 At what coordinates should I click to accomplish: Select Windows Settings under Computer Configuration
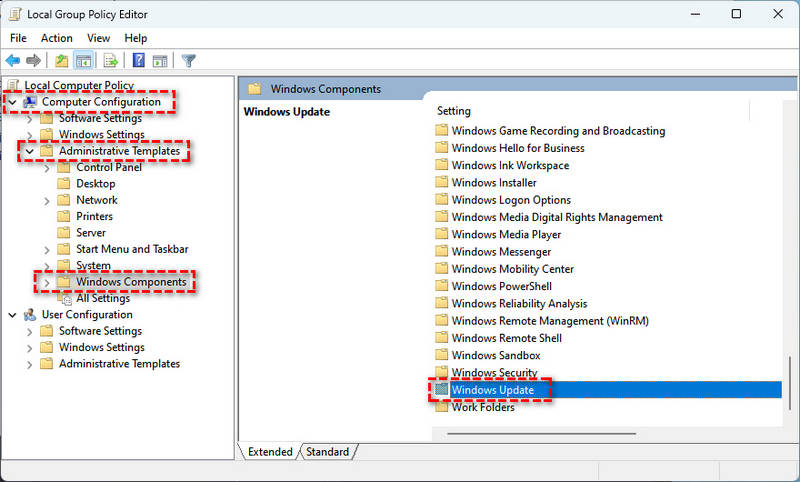(102, 135)
